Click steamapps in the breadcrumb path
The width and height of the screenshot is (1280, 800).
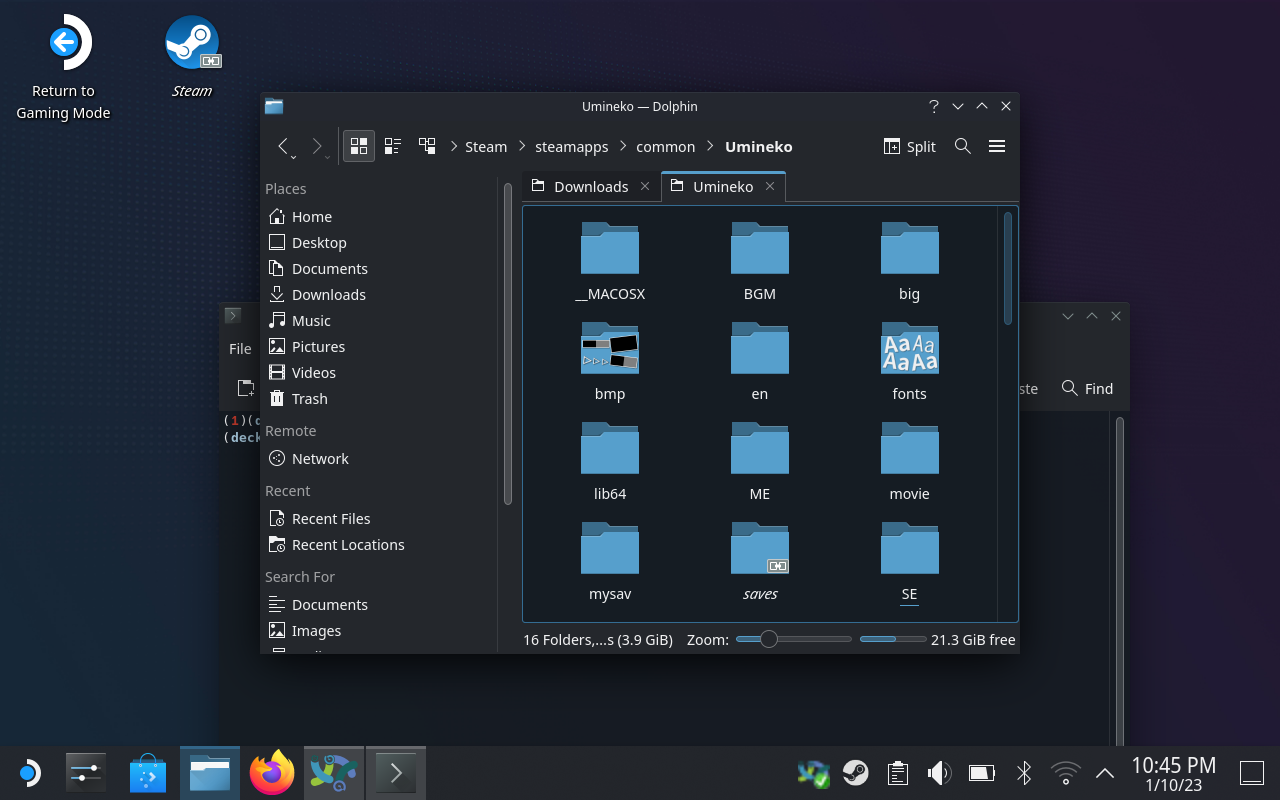pos(572,146)
